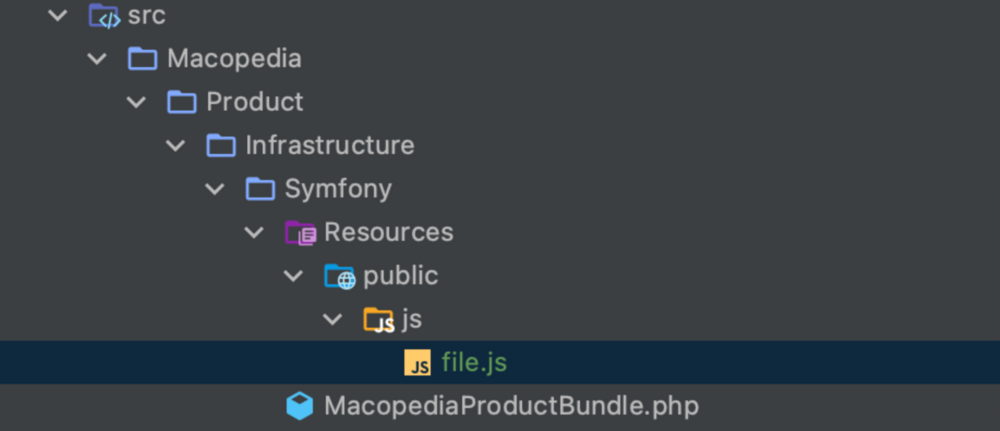The width and height of the screenshot is (1000, 431).
Task: Collapse the public folder chevron
Action: tap(293, 276)
